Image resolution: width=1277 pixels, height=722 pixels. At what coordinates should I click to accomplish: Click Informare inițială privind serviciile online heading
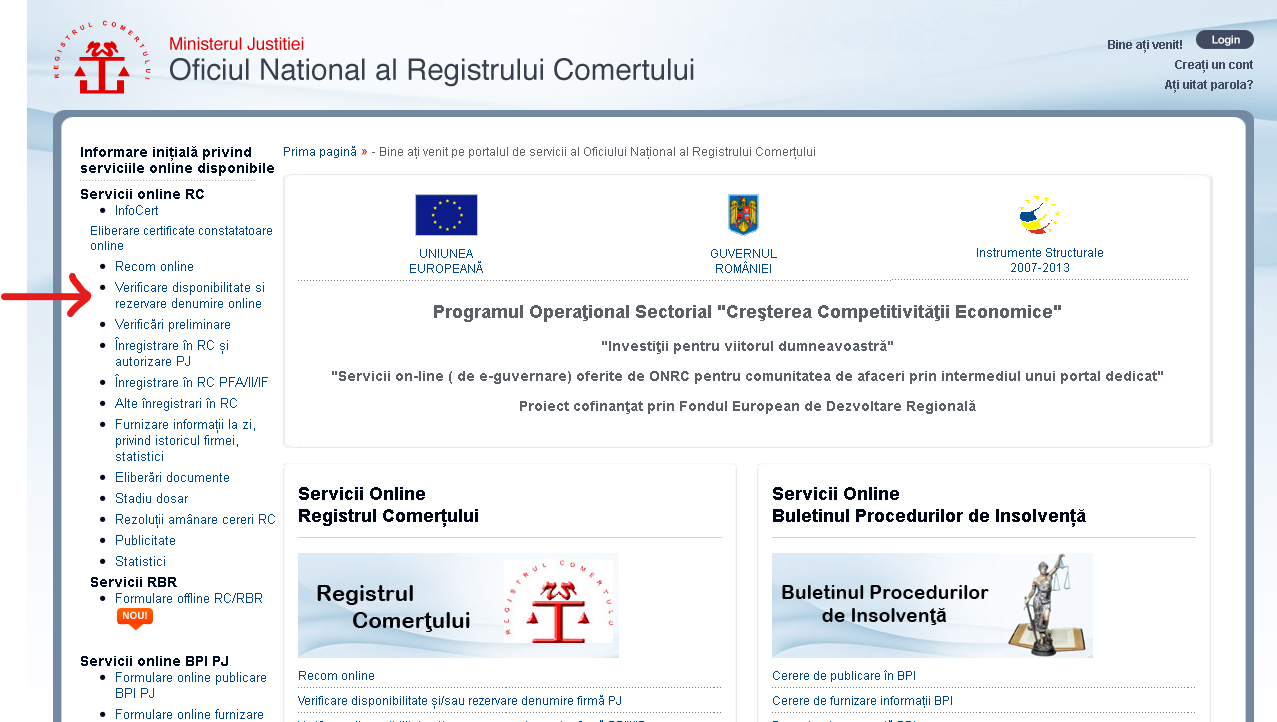[x=177, y=160]
